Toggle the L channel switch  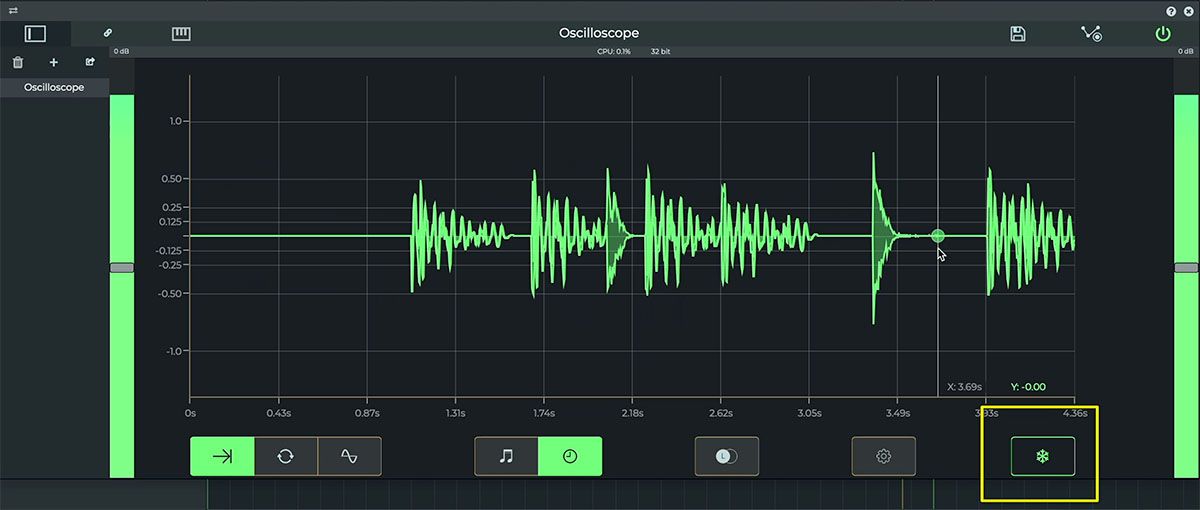pos(726,456)
